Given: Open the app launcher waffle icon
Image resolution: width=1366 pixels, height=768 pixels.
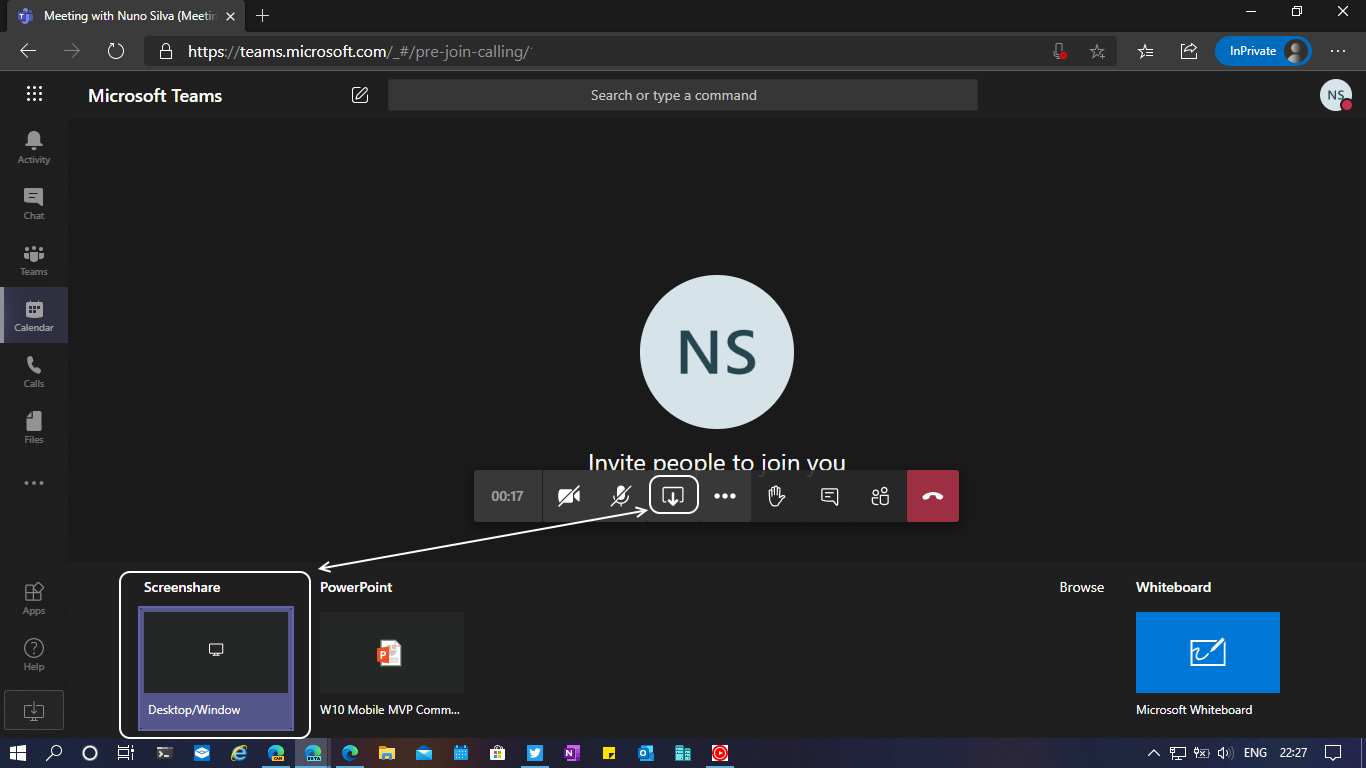Looking at the screenshot, I should (34, 94).
